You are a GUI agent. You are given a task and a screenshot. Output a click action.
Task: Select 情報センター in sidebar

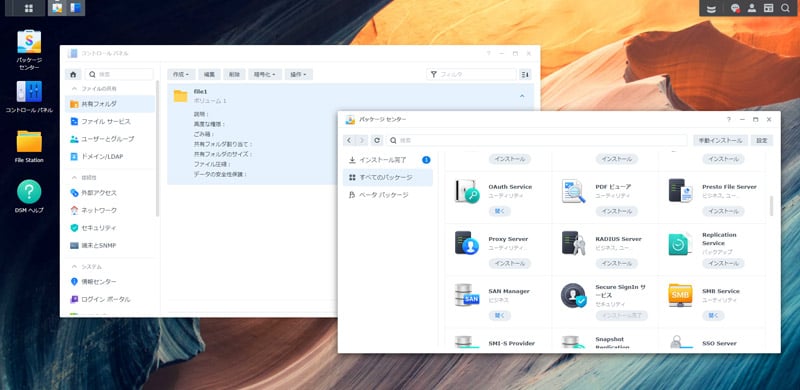(x=110, y=282)
